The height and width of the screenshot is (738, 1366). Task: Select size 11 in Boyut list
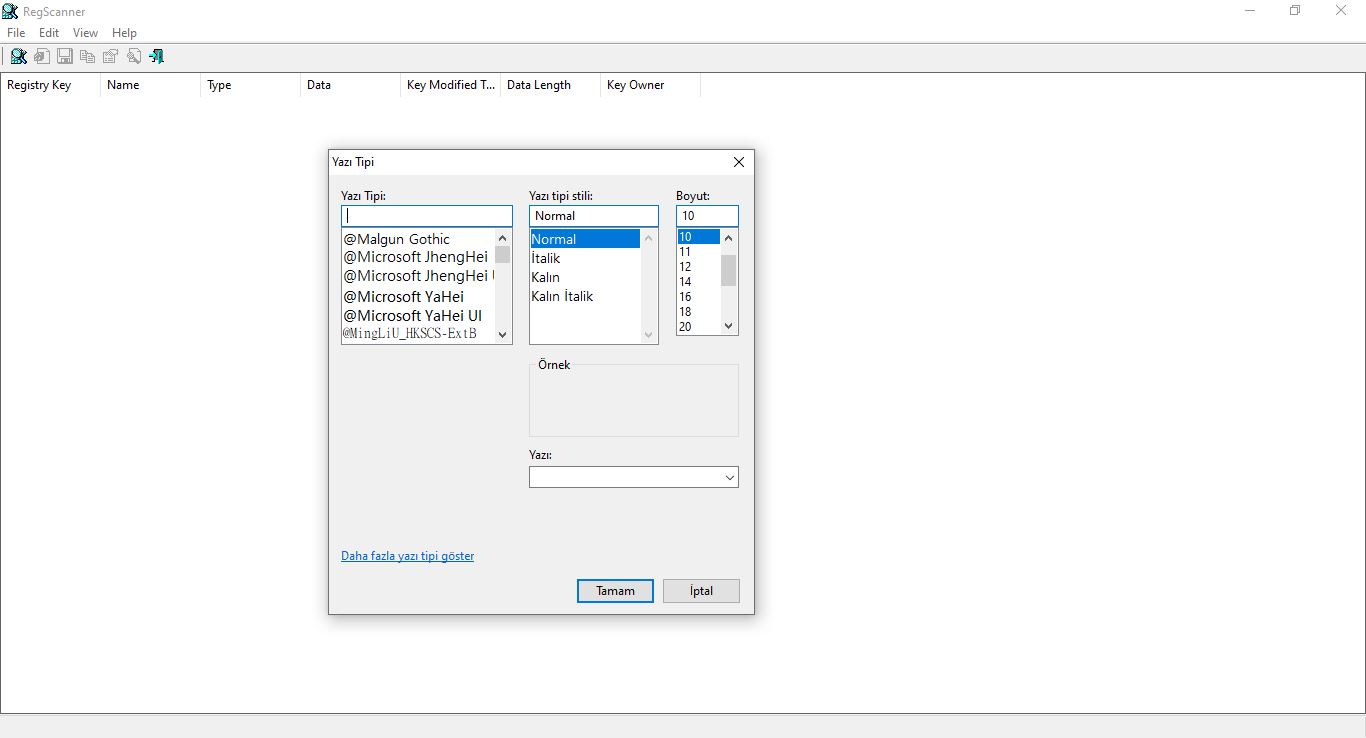[699, 252]
